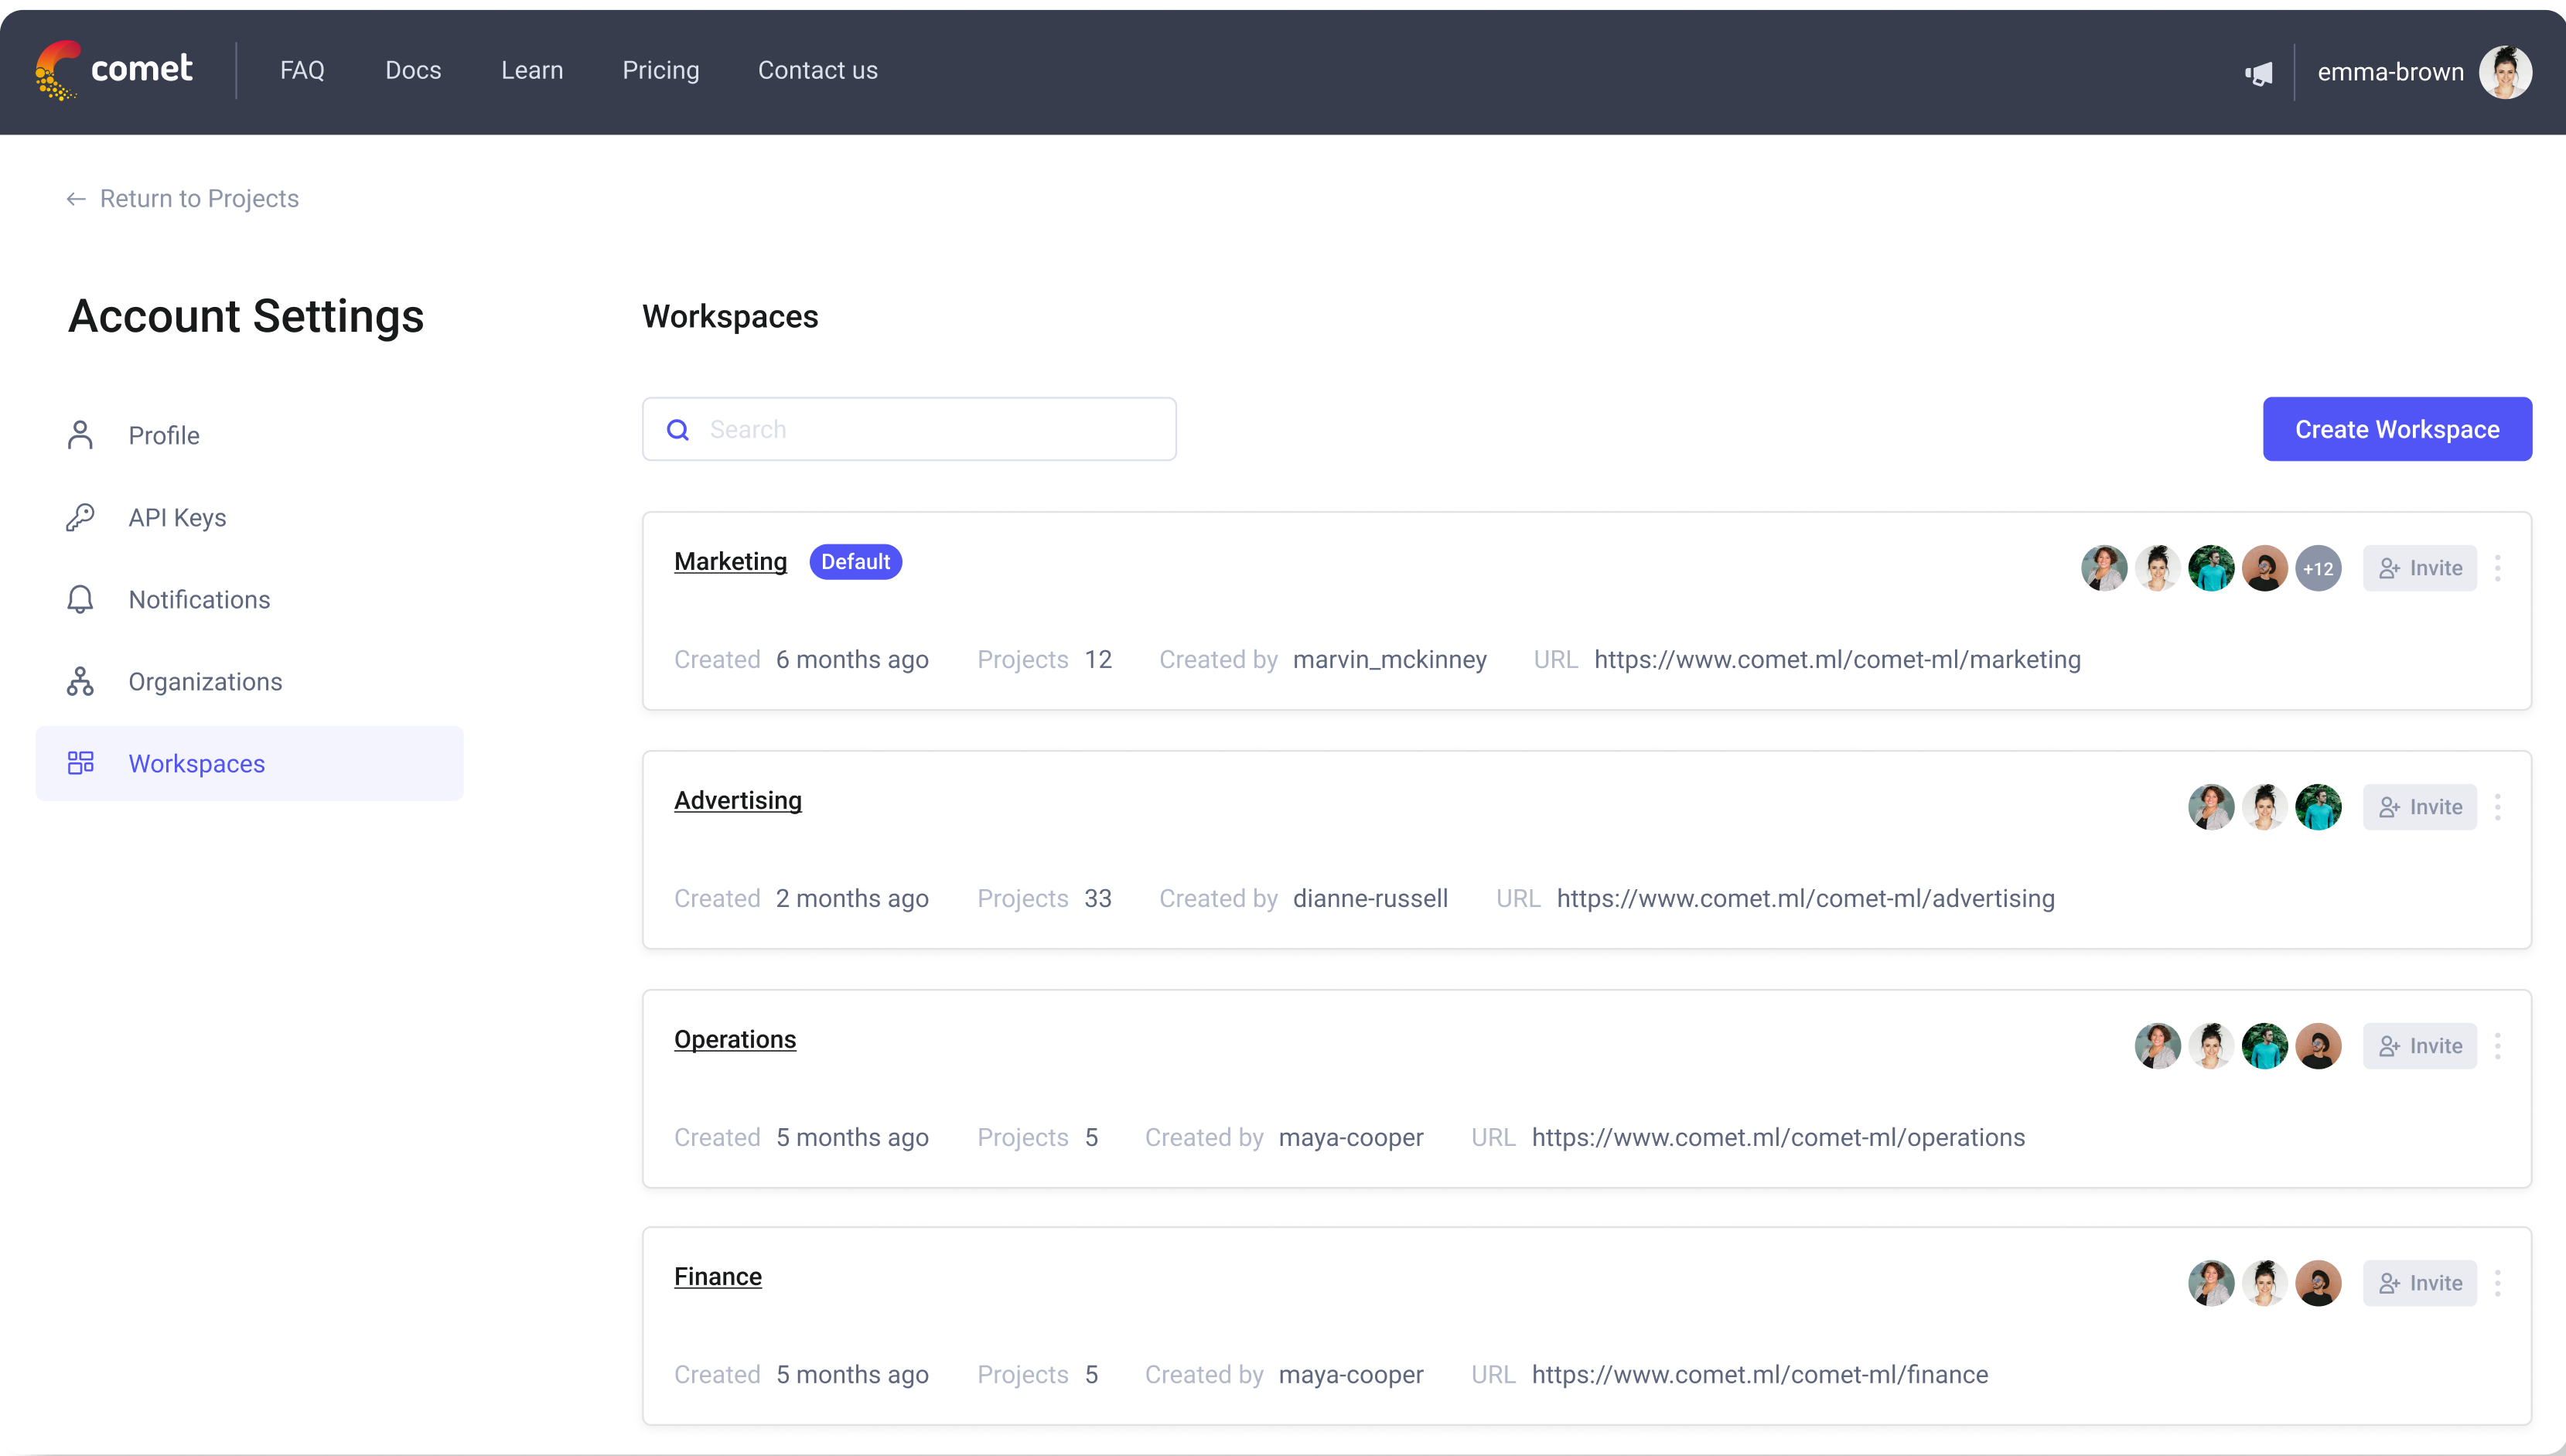Click the Profile person icon

click(80, 435)
